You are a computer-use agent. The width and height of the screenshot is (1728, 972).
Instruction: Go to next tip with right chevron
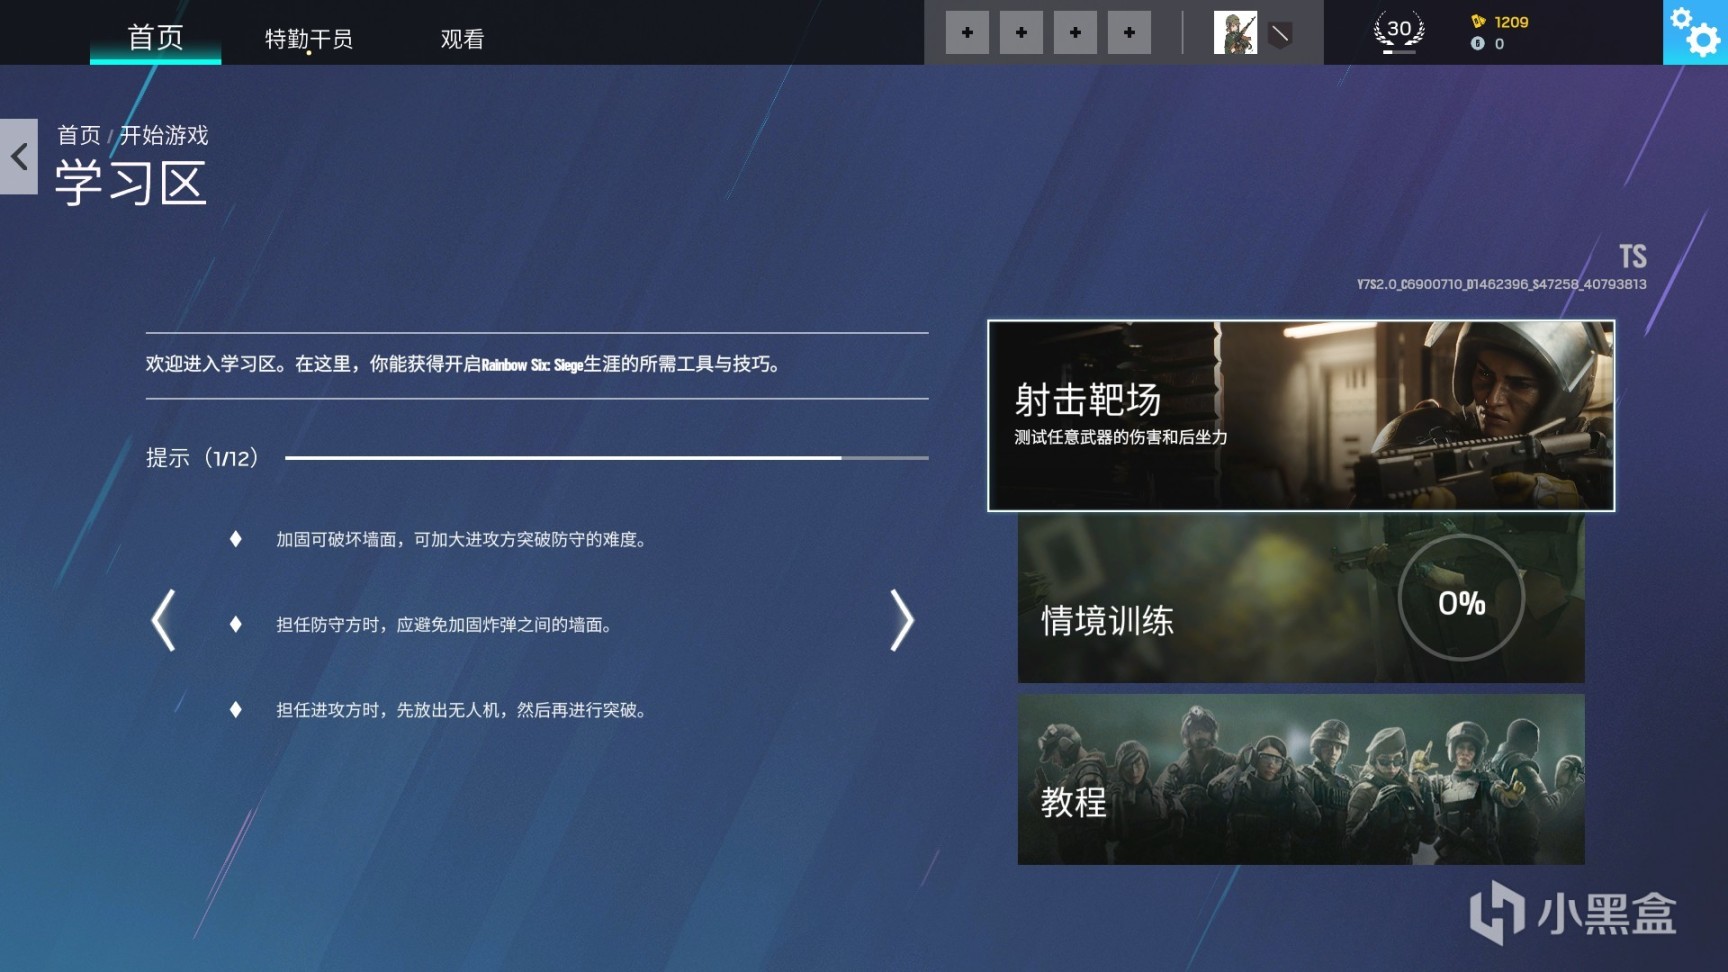click(901, 621)
